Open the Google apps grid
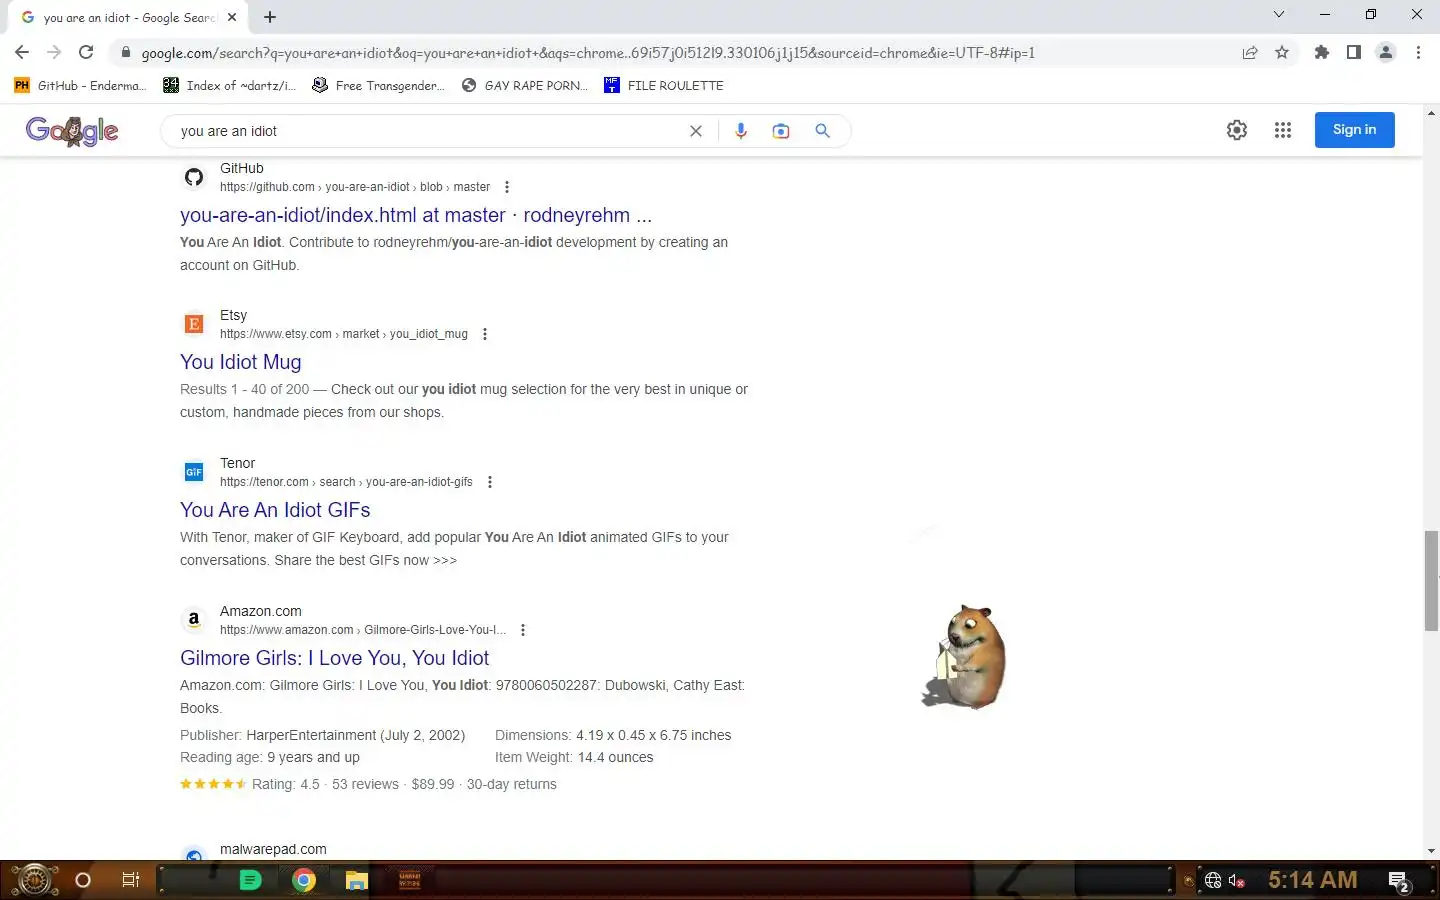Screen dimensions: 1440x900 tap(1283, 130)
